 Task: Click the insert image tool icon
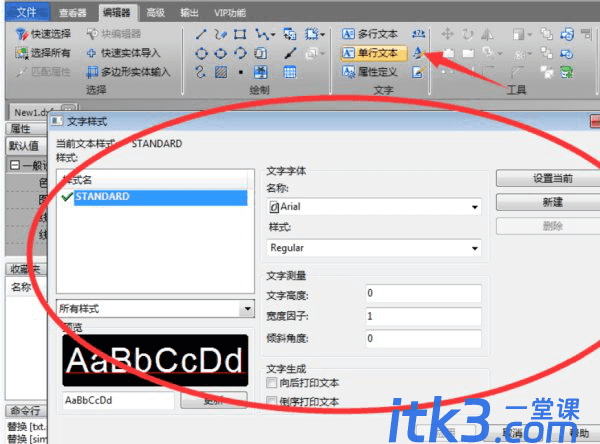click(x=261, y=72)
